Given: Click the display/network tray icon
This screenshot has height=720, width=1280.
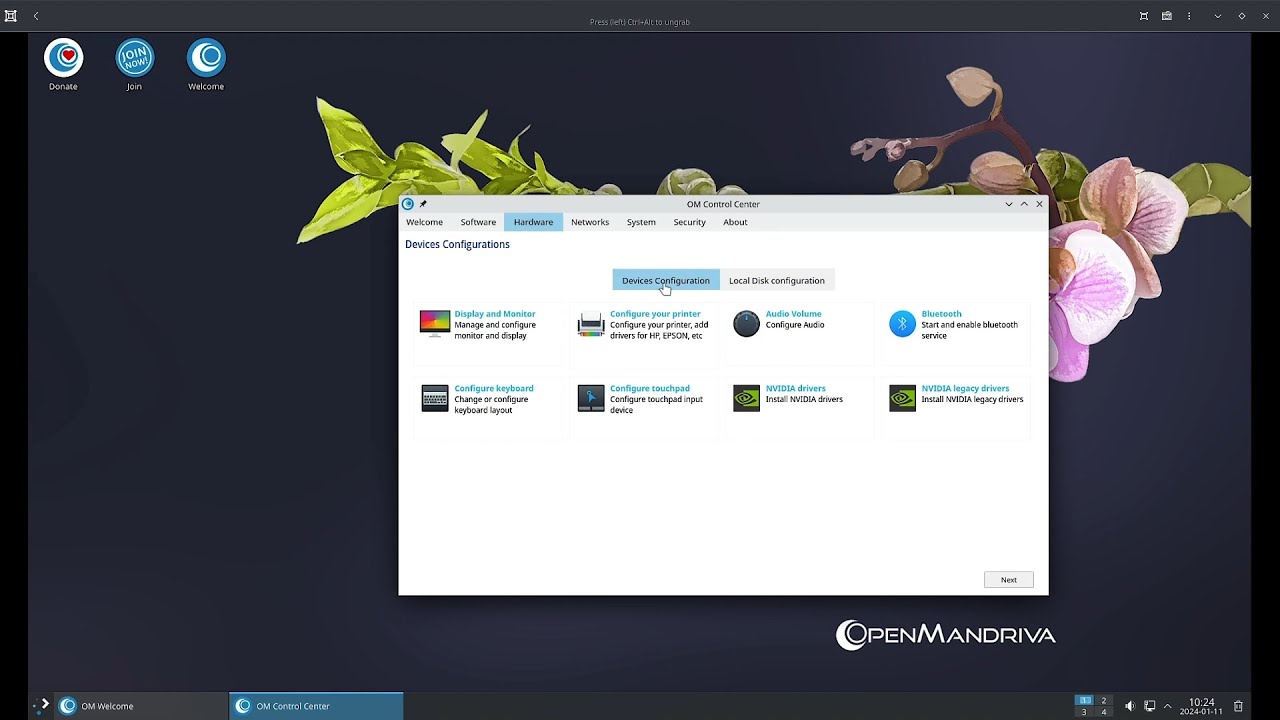Looking at the screenshot, I should [x=1149, y=706].
